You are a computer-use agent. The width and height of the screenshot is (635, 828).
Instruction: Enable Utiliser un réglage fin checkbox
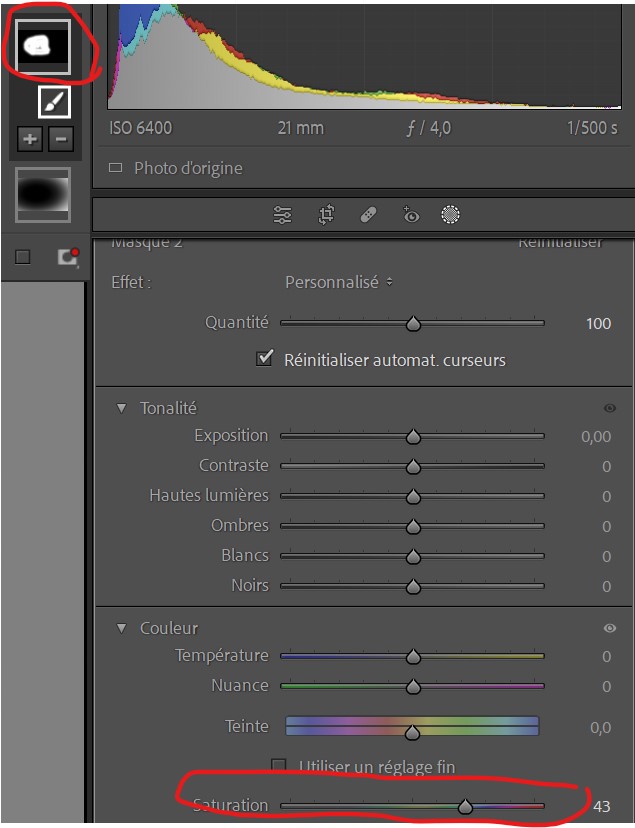tap(280, 767)
